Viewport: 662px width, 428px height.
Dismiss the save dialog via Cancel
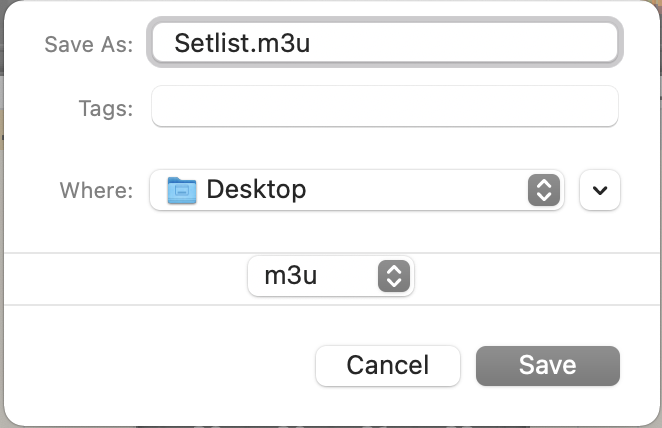pos(388,365)
